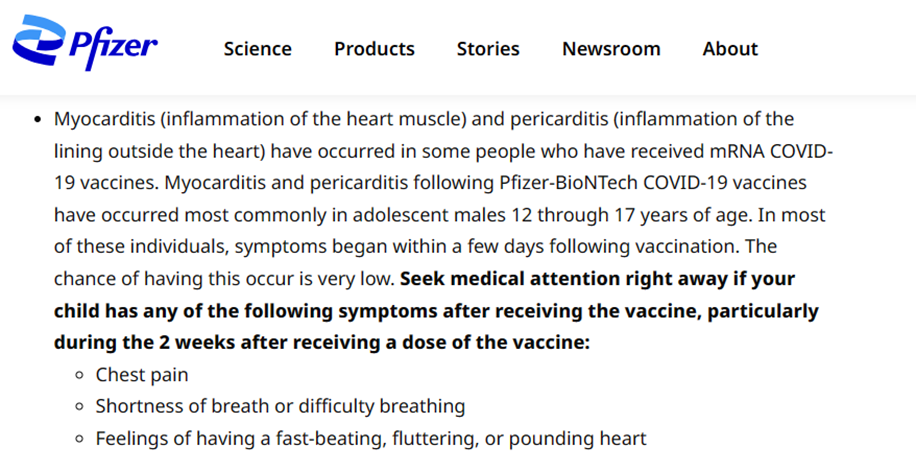The image size is (916, 470).
Task: Click the paragraph's opening word "Myocarditis"
Action: (x=104, y=119)
